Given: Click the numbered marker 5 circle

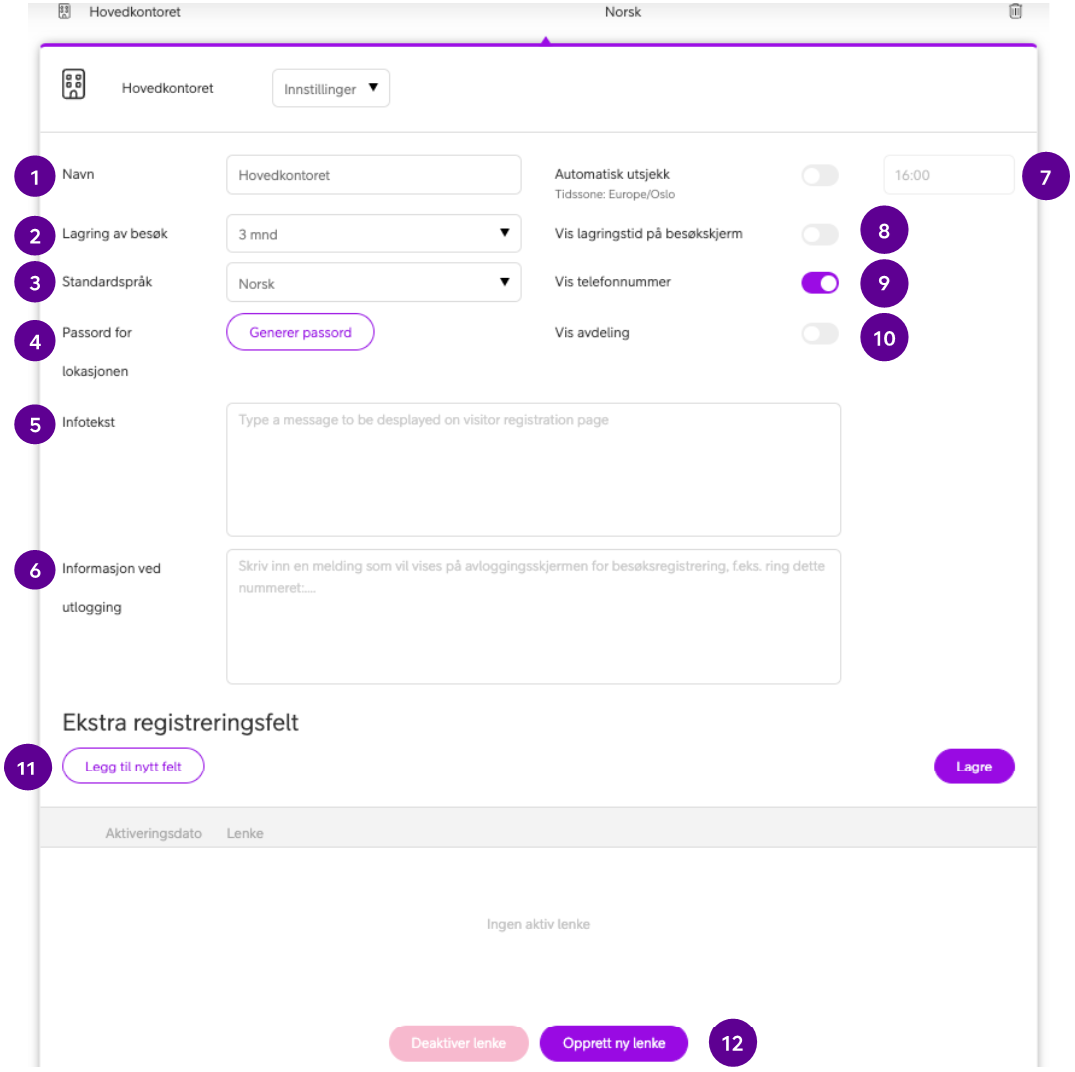Looking at the screenshot, I should 34,424.
